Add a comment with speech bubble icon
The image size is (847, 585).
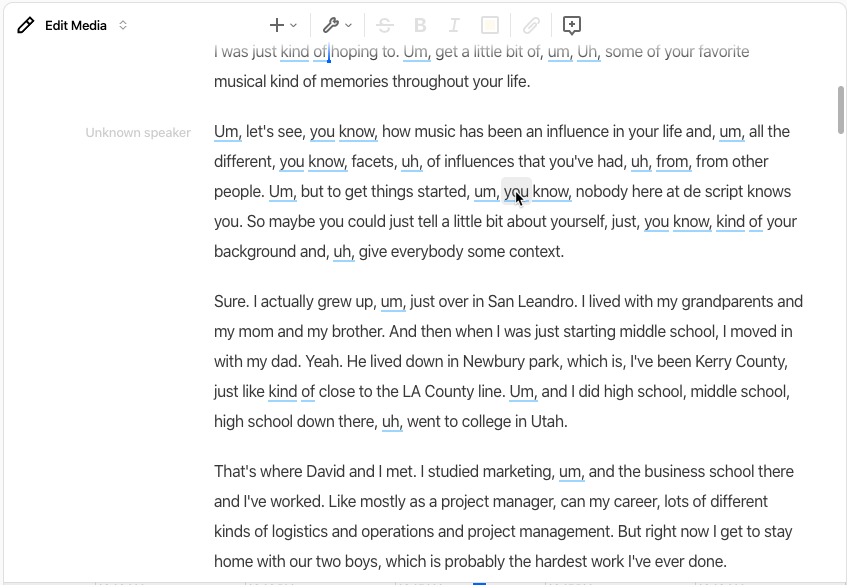[572, 25]
